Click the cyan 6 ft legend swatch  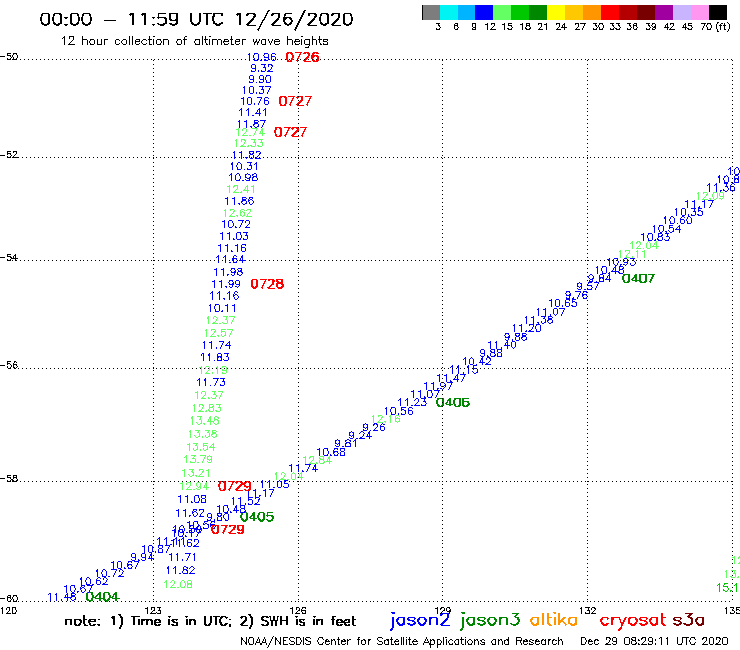pyautogui.click(x=449, y=12)
